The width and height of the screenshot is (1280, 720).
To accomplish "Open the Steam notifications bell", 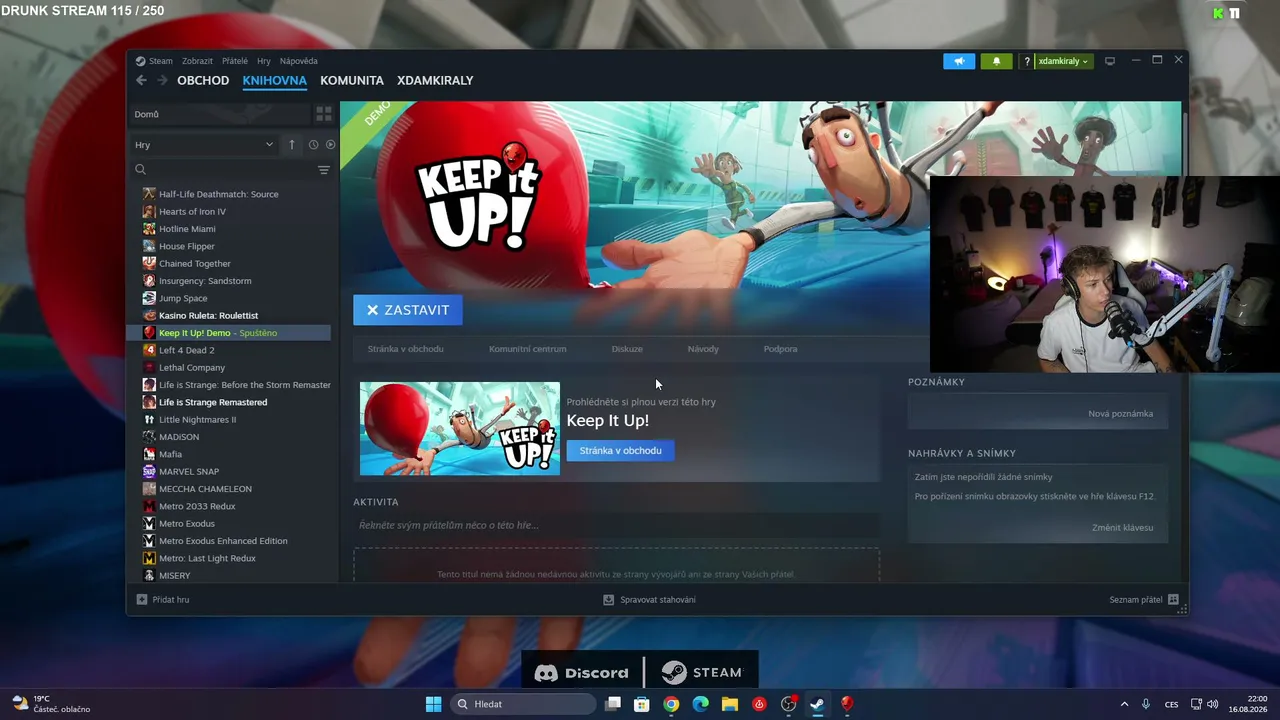I will [996, 61].
